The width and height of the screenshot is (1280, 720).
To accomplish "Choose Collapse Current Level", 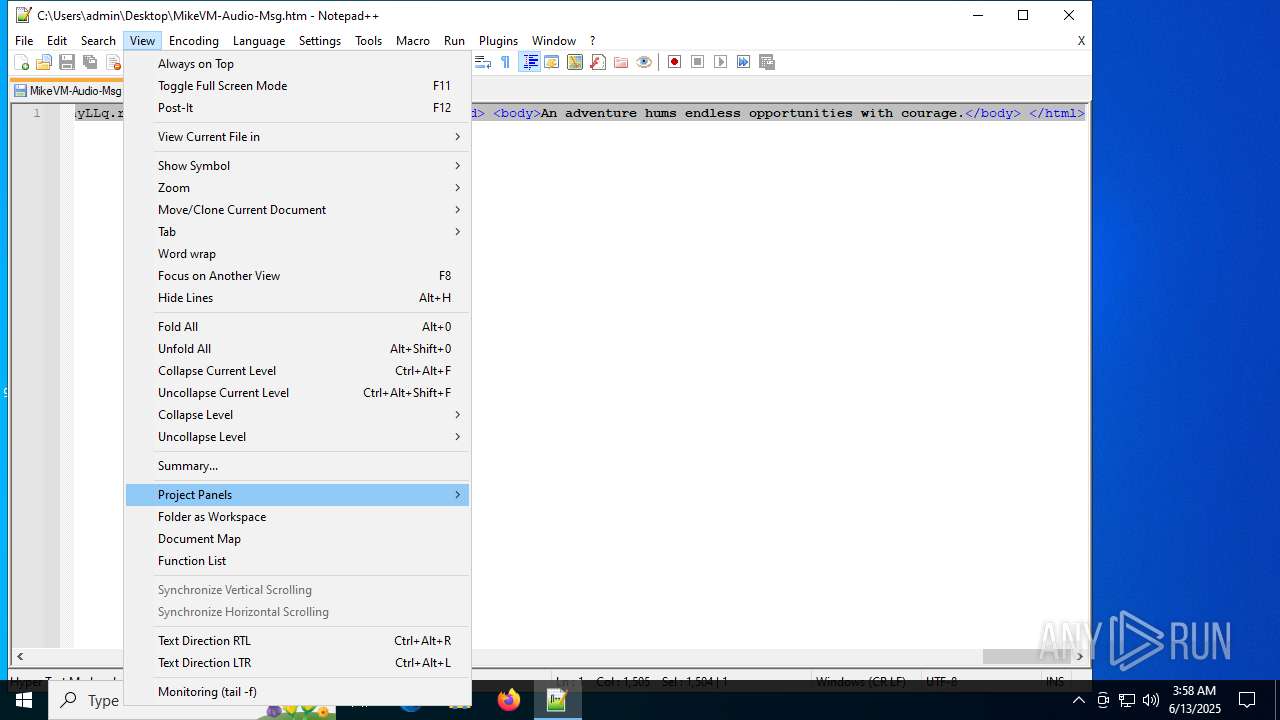I will (x=297, y=371).
